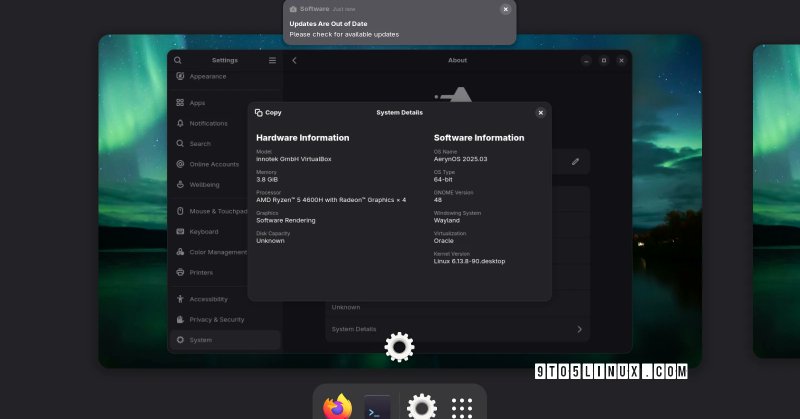The height and width of the screenshot is (419, 800).
Task: Click the 3.8 GiB memory value
Action: (267, 180)
